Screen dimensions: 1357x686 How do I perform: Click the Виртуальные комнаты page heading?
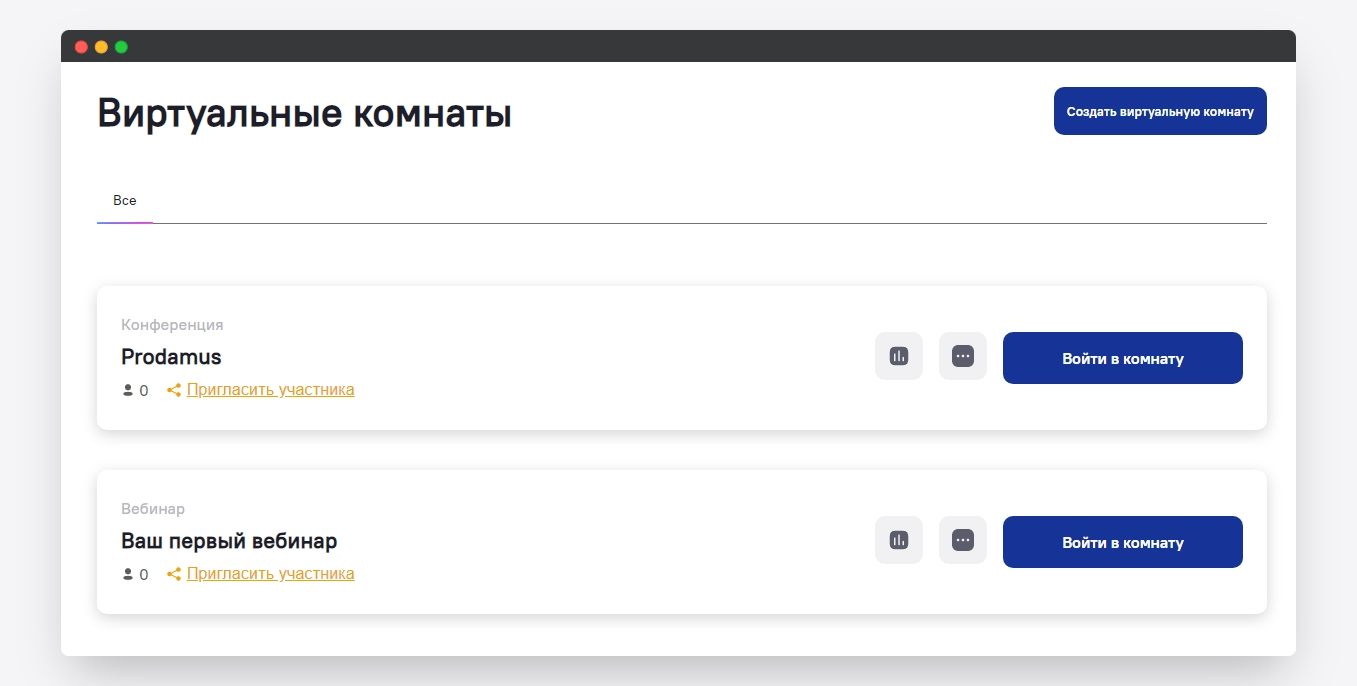coord(304,114)
